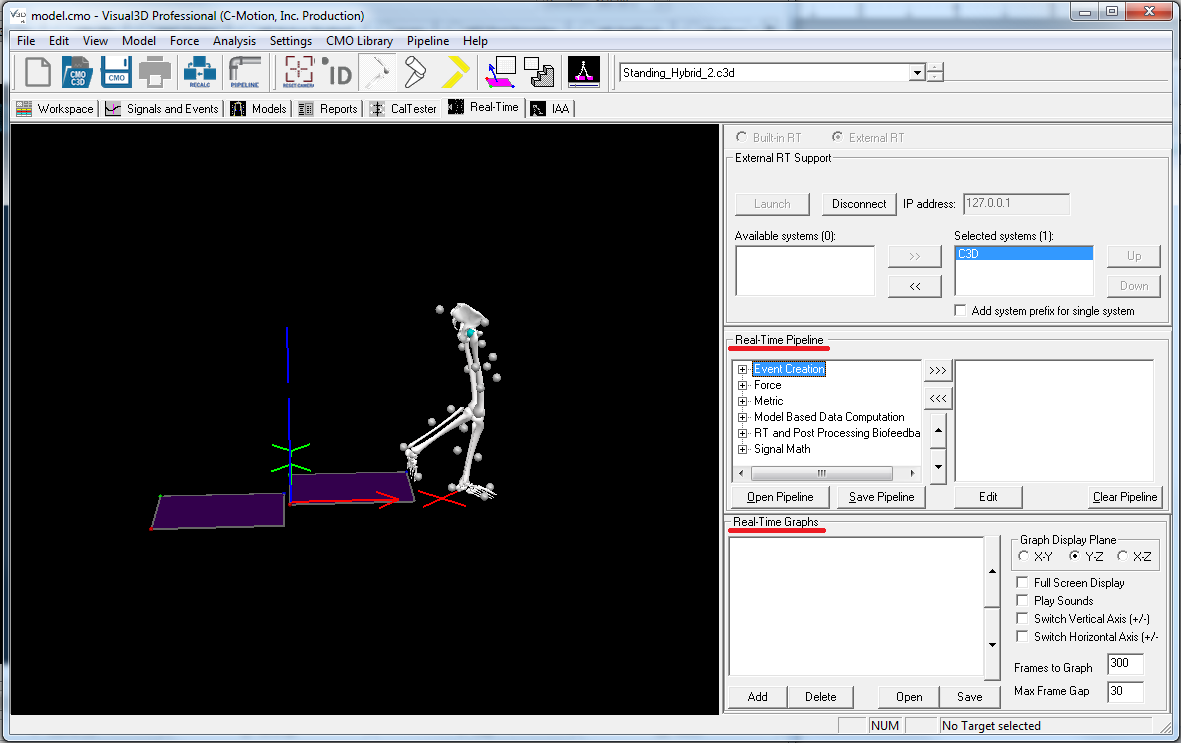Click the Clear Pipeline button
This screenshot has width=1181, height=743.
coord(1125,497)
